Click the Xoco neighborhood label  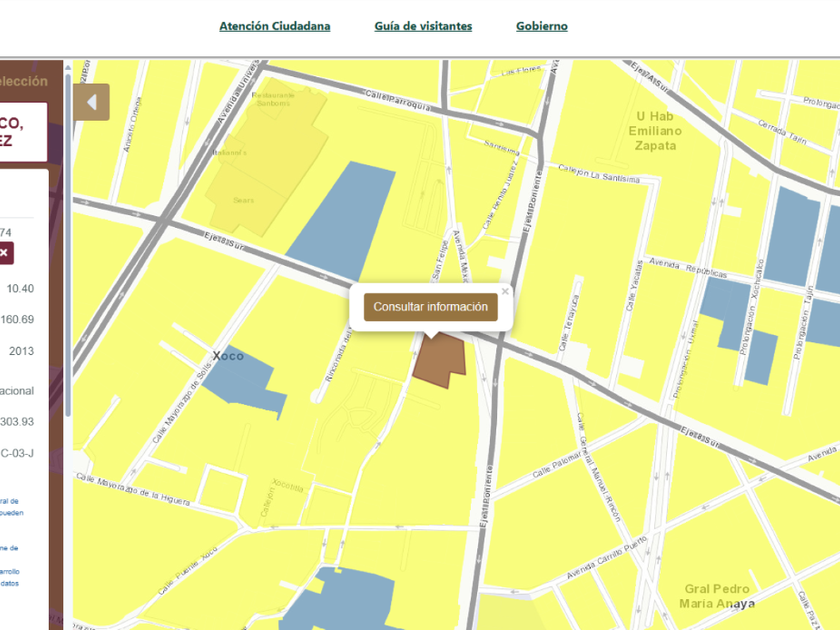[x=228, y=356]
